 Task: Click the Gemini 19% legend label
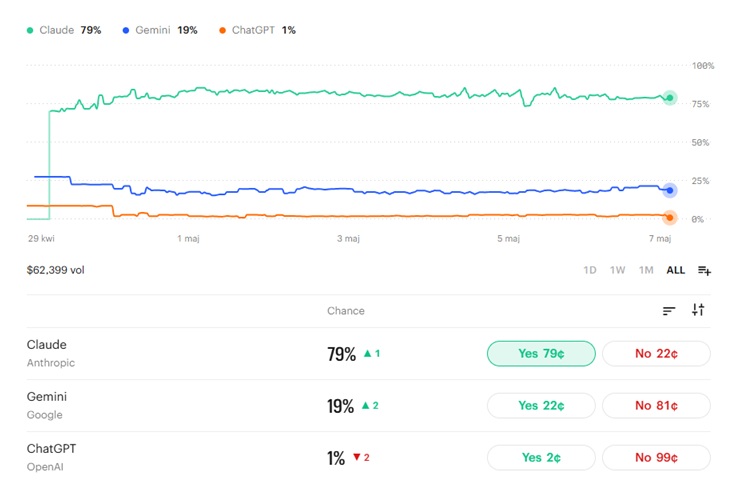(166, 30)
